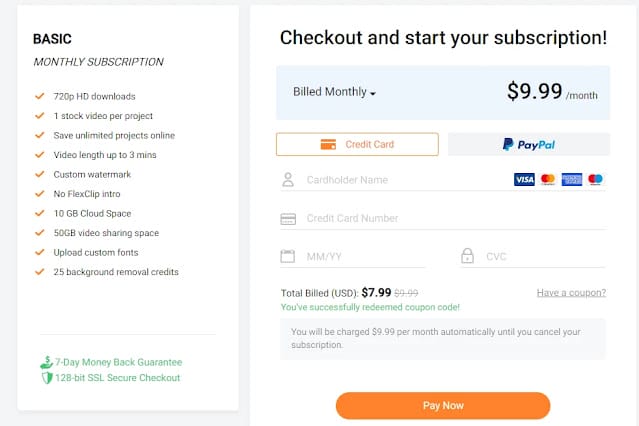Open the Billed Monthly dropdown

335,92
